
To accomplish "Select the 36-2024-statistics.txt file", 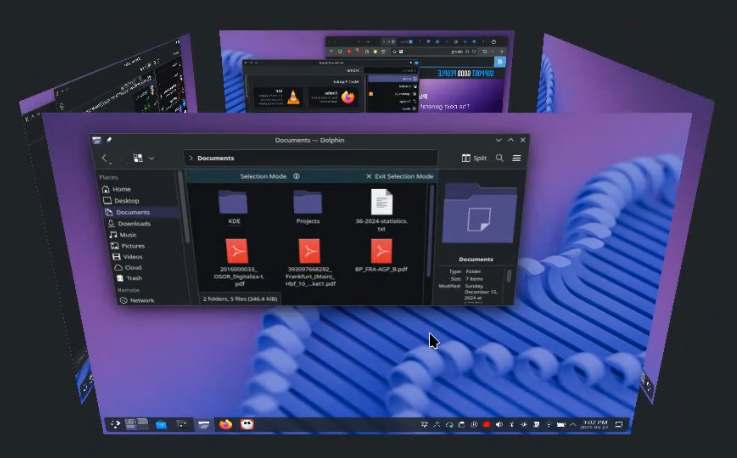I will 381,207.
